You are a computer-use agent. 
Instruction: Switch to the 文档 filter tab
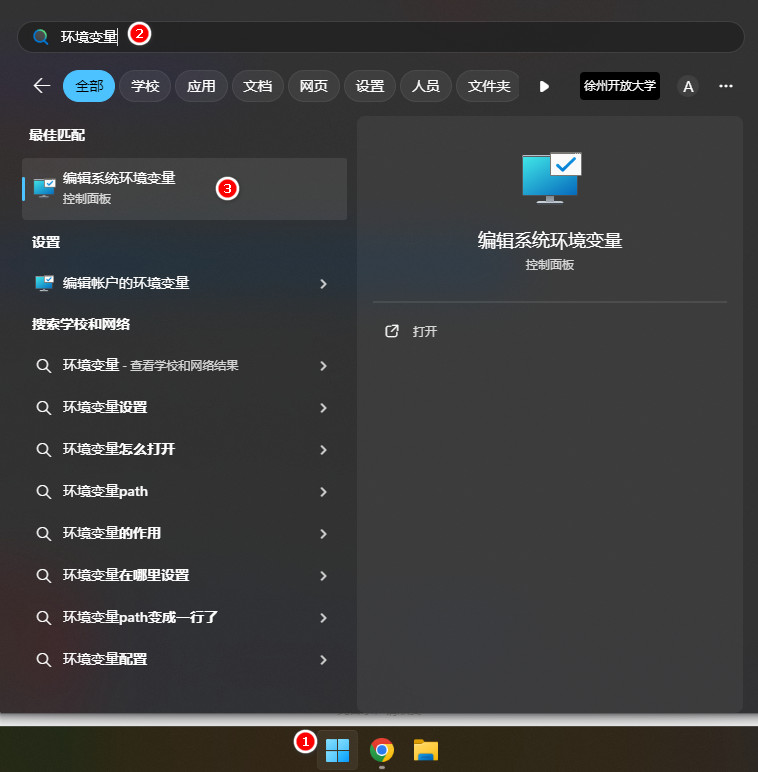click(x=257, y=86)
